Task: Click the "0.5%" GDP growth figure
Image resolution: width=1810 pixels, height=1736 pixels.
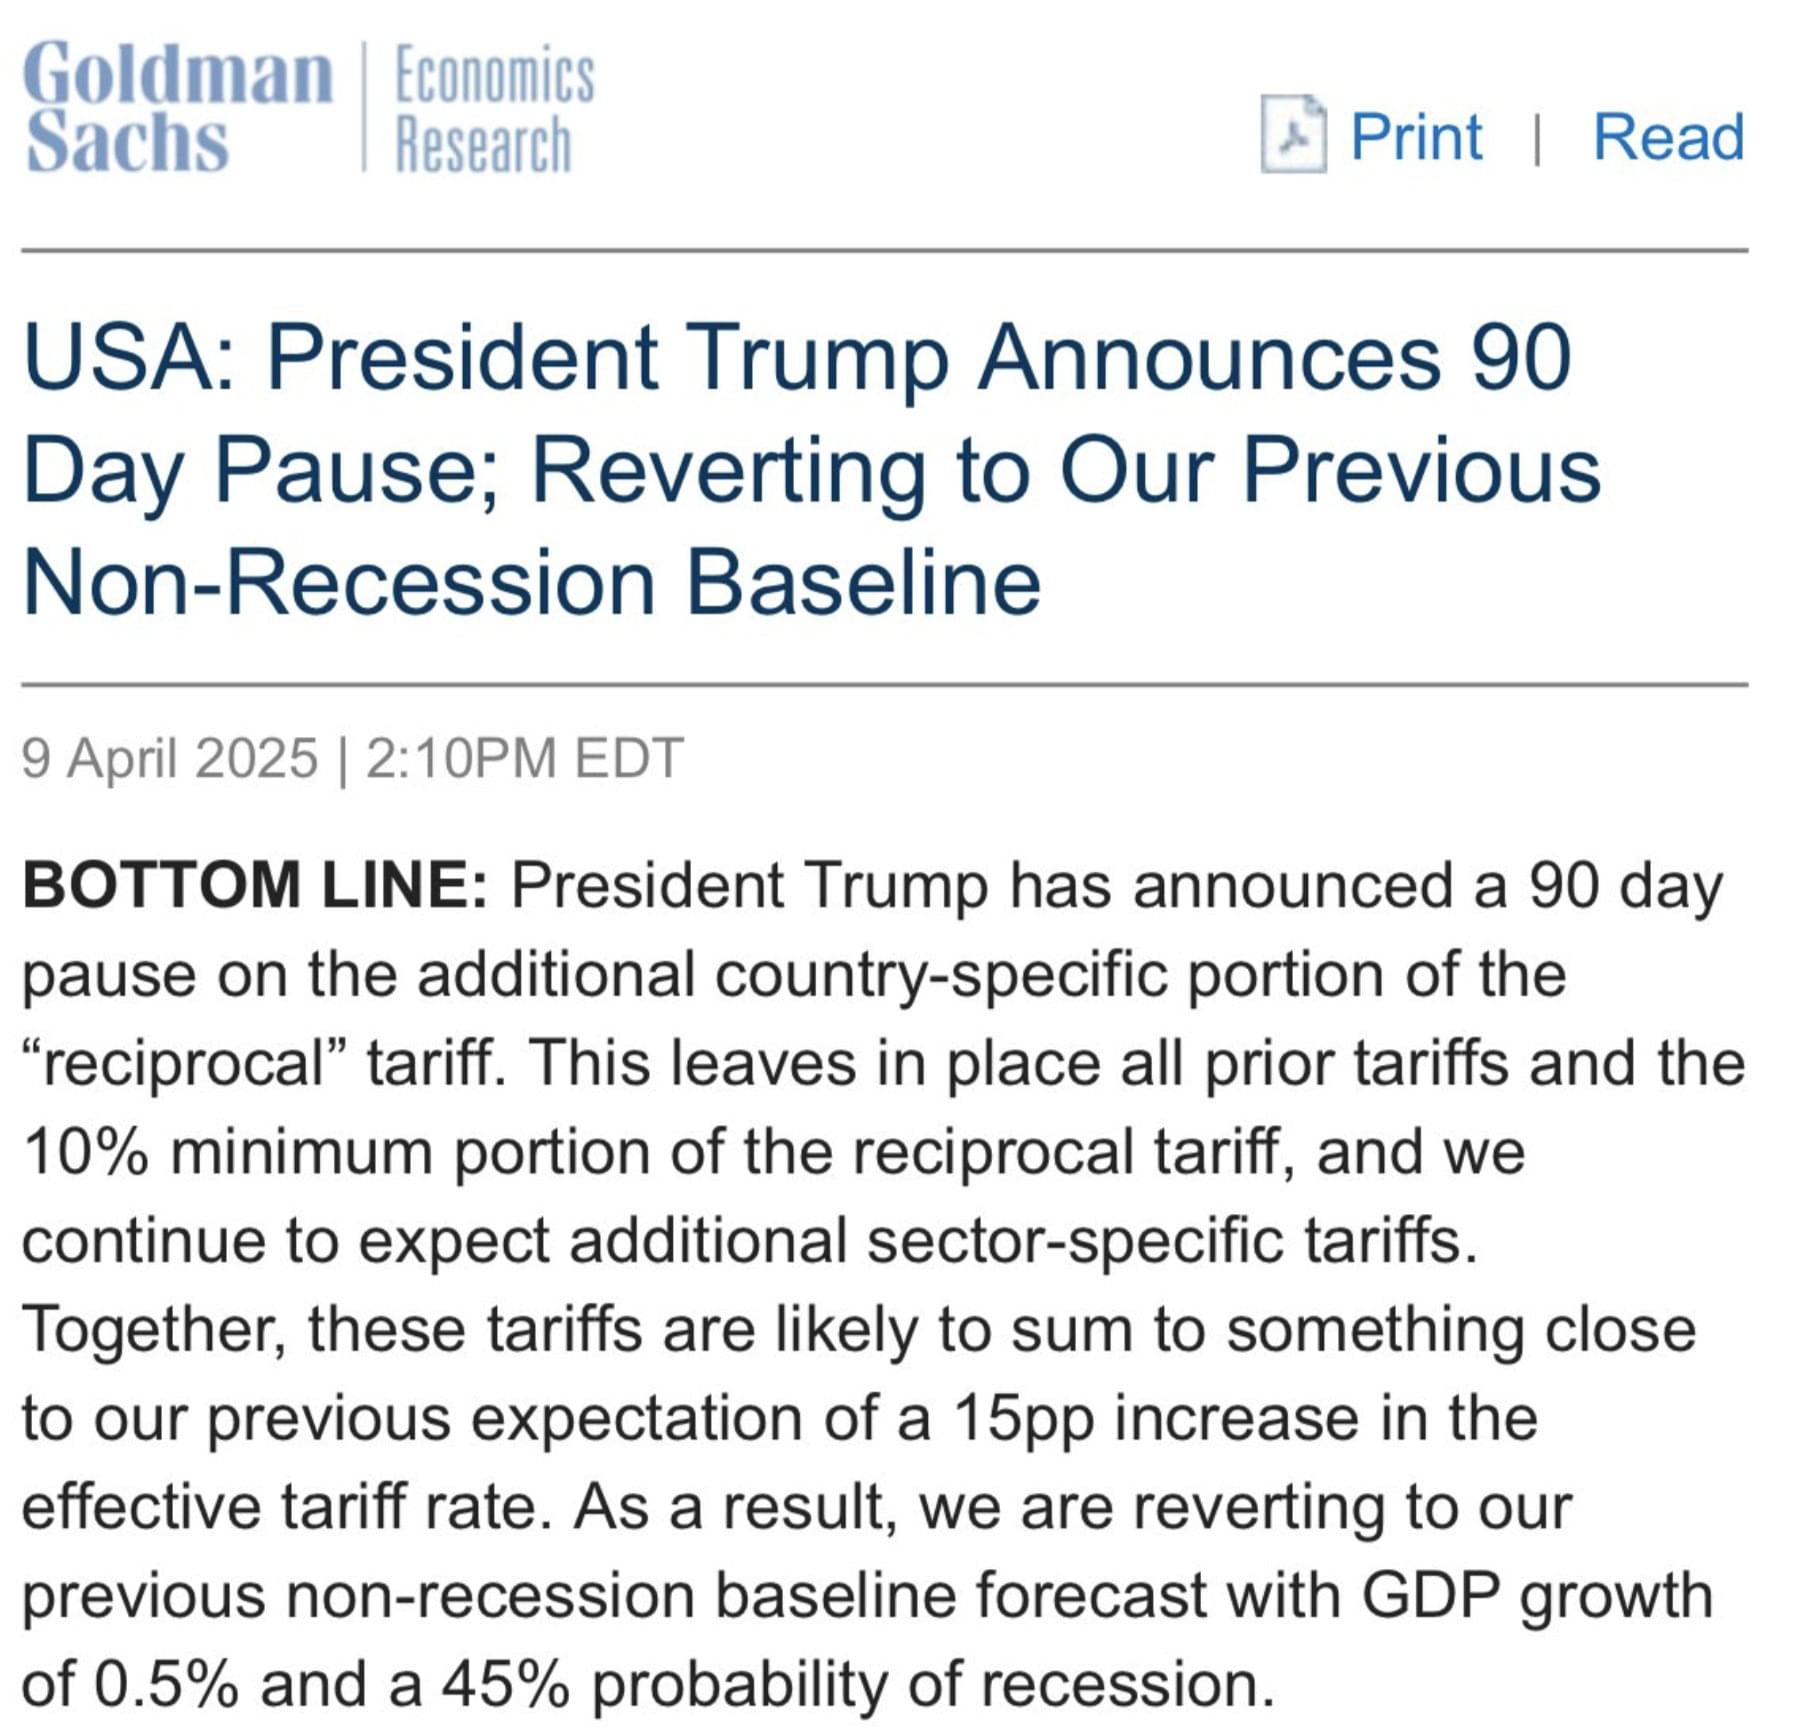Action: [x=166, y=1685]
